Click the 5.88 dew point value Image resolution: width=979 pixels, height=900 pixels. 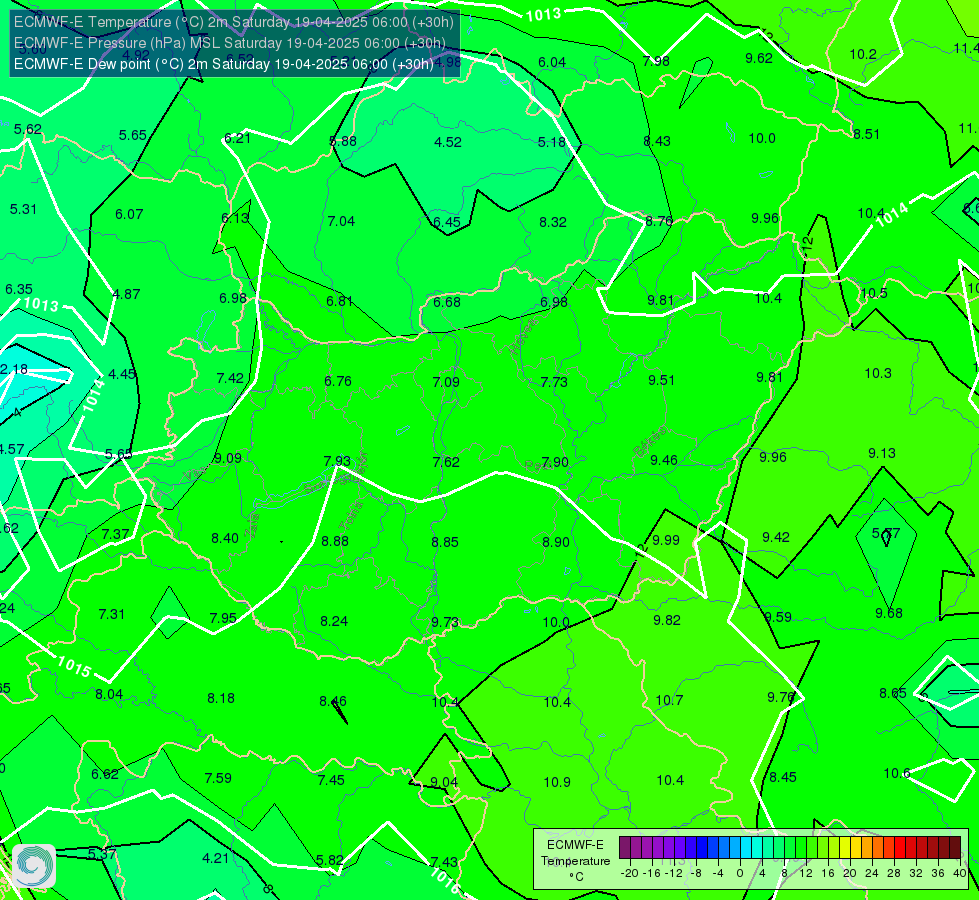tap(343, 141)
